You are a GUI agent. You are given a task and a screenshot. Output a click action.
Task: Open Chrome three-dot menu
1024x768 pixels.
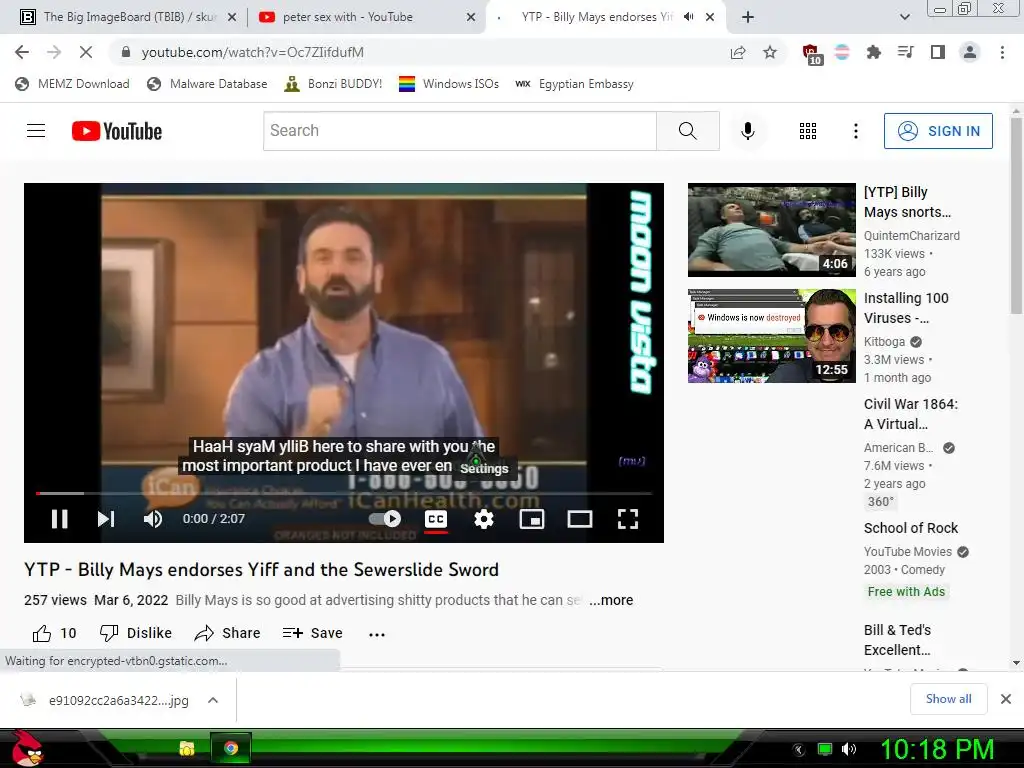(x=1002, y=52)
